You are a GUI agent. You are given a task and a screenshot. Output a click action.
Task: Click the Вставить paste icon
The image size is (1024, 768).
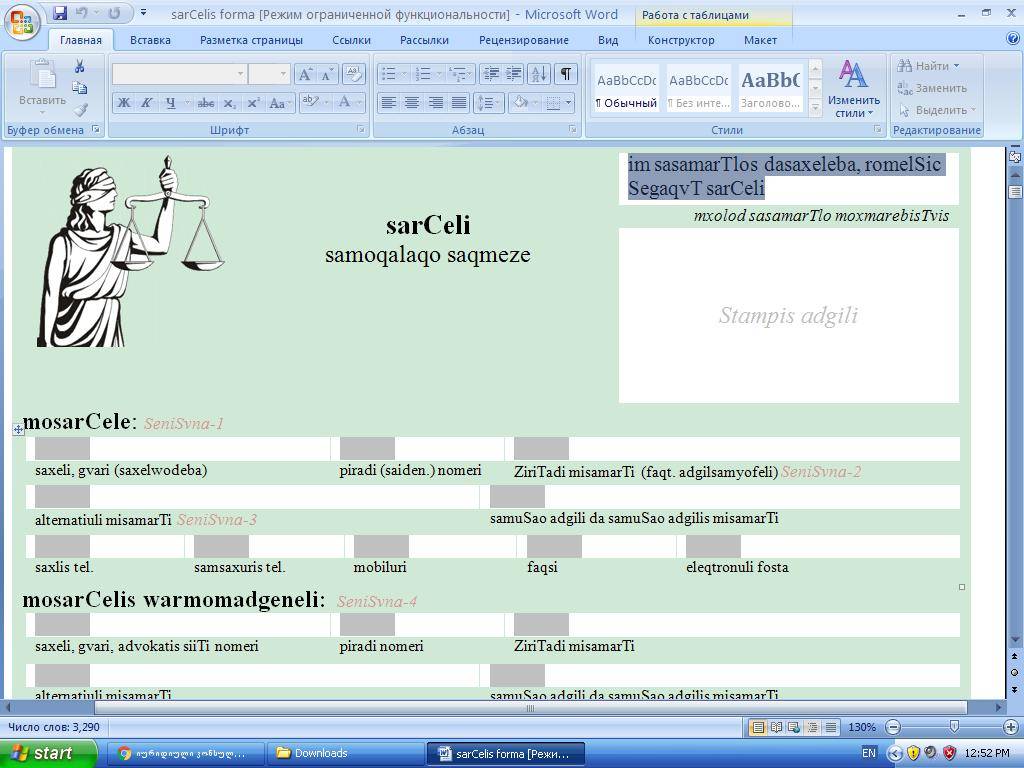pos(43,74)
